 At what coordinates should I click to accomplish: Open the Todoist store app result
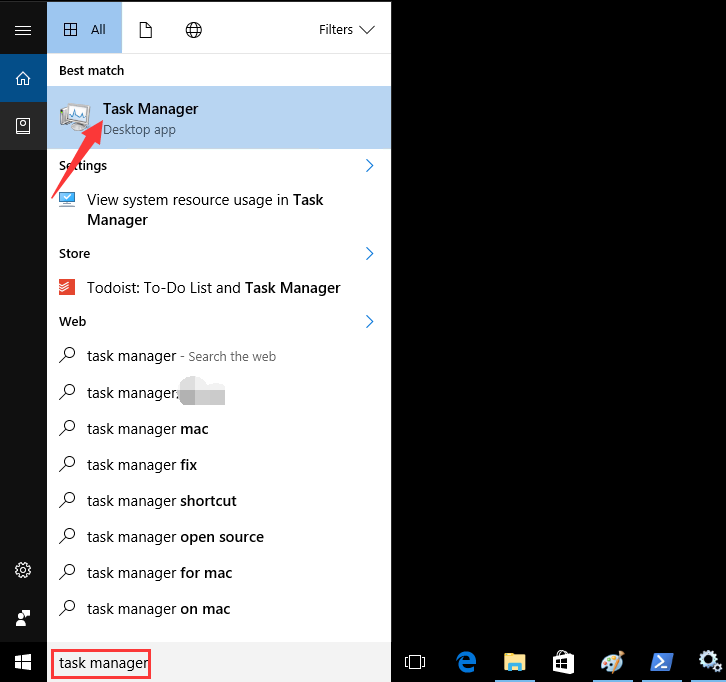coord(213,288)
